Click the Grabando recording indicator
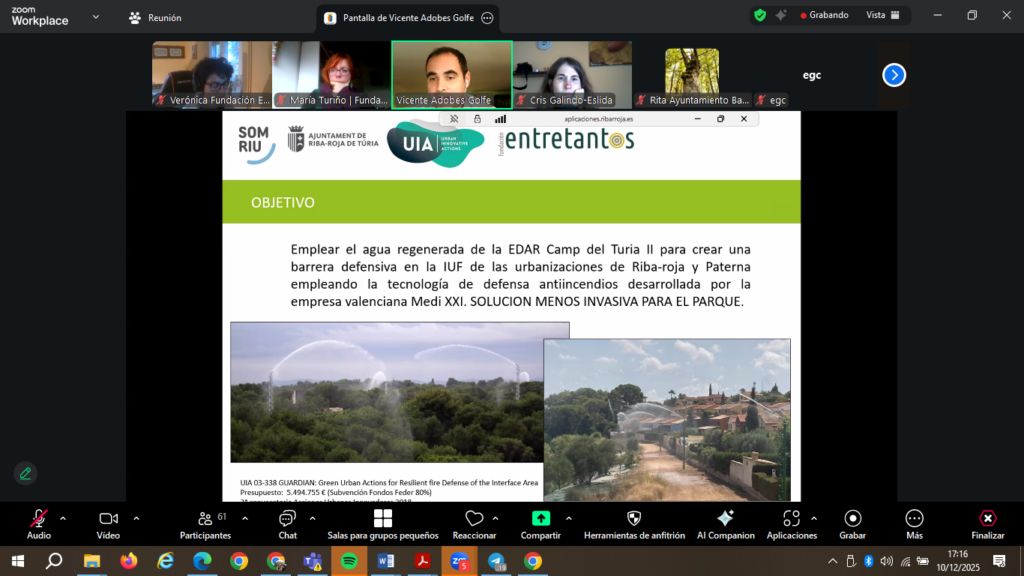 click(824, 15)
